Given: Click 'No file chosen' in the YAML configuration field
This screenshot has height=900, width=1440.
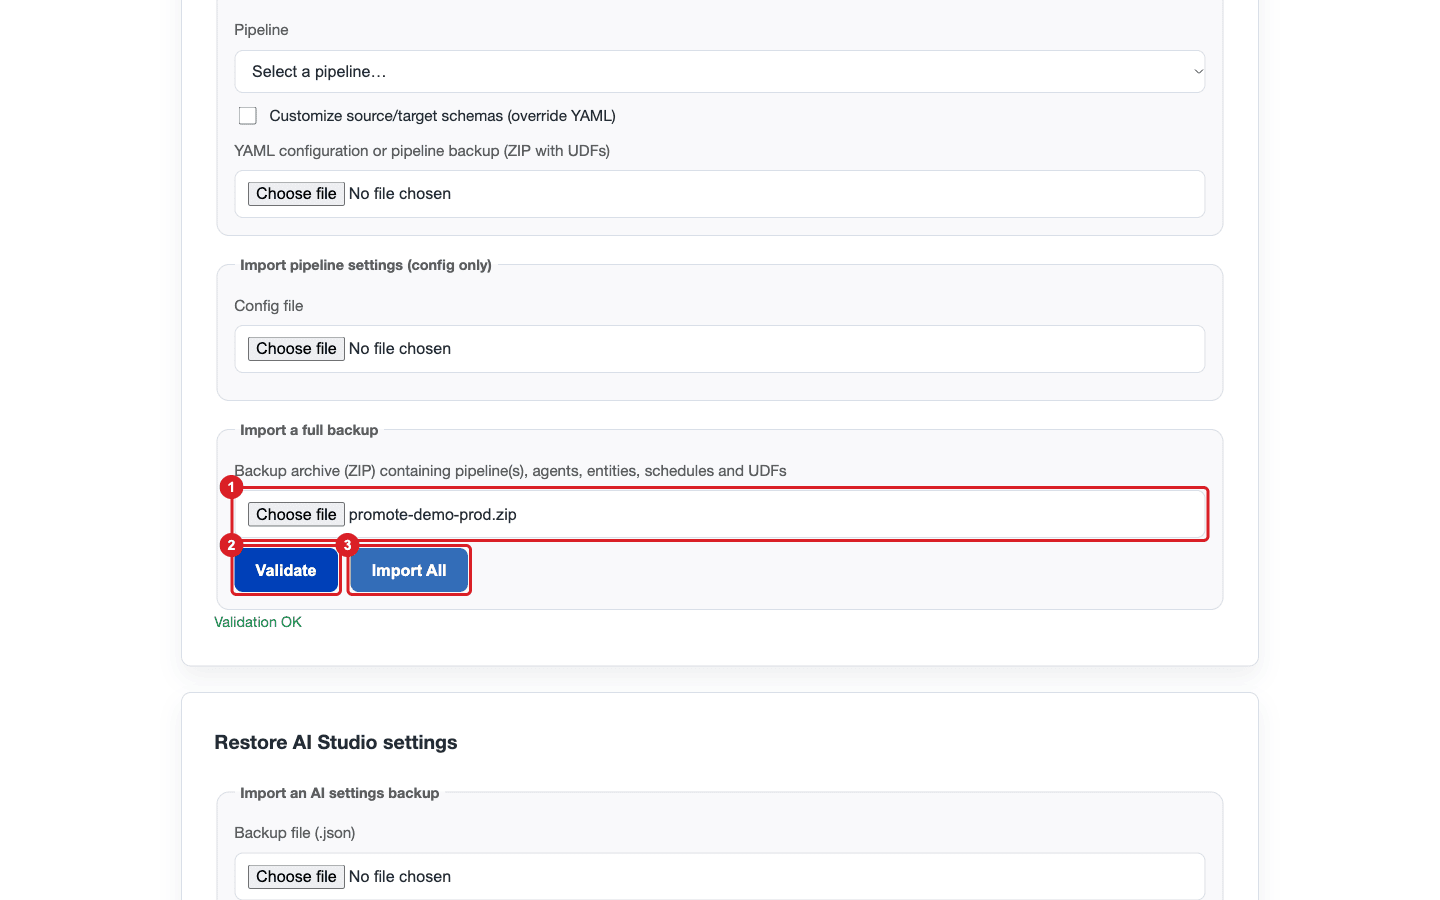Looking at the screenshot, I should coord(400,194).
